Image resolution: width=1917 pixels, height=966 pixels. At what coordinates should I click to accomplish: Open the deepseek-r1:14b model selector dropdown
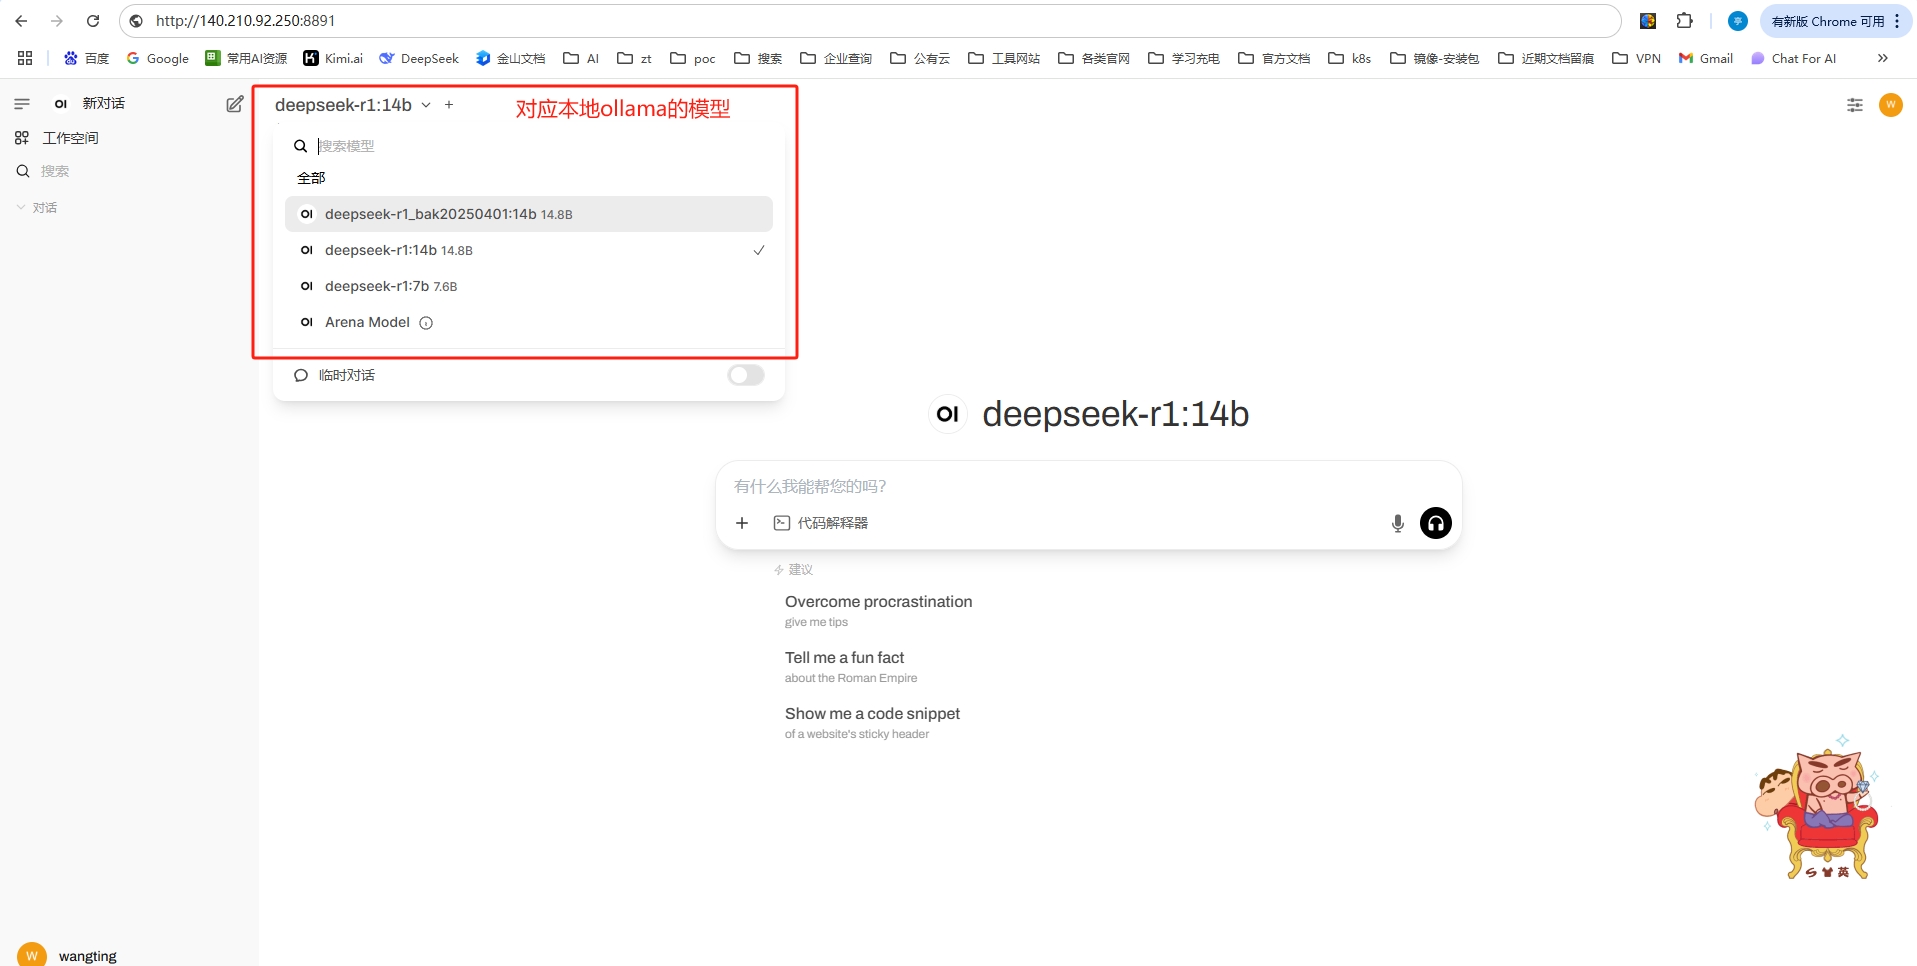tap(353, 105)
